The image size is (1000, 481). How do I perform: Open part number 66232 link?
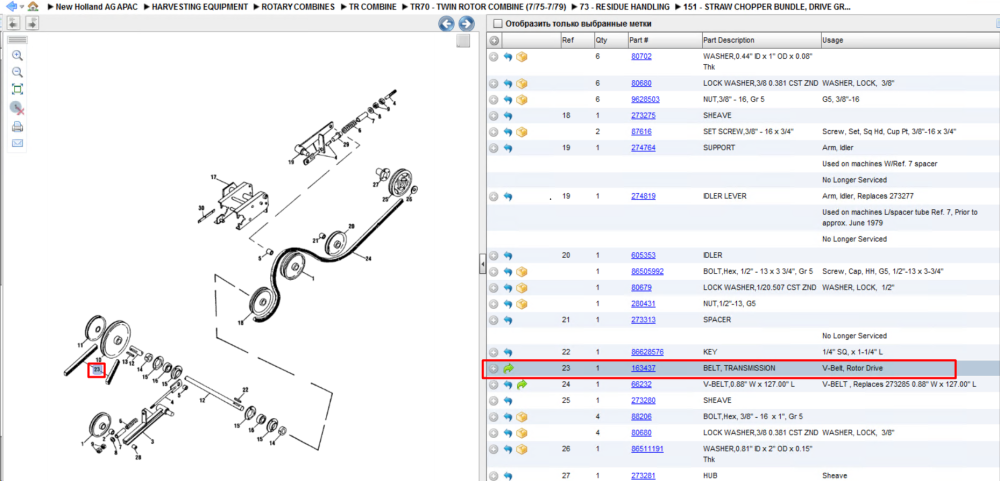pyautogui.click(x=641, y=384)
